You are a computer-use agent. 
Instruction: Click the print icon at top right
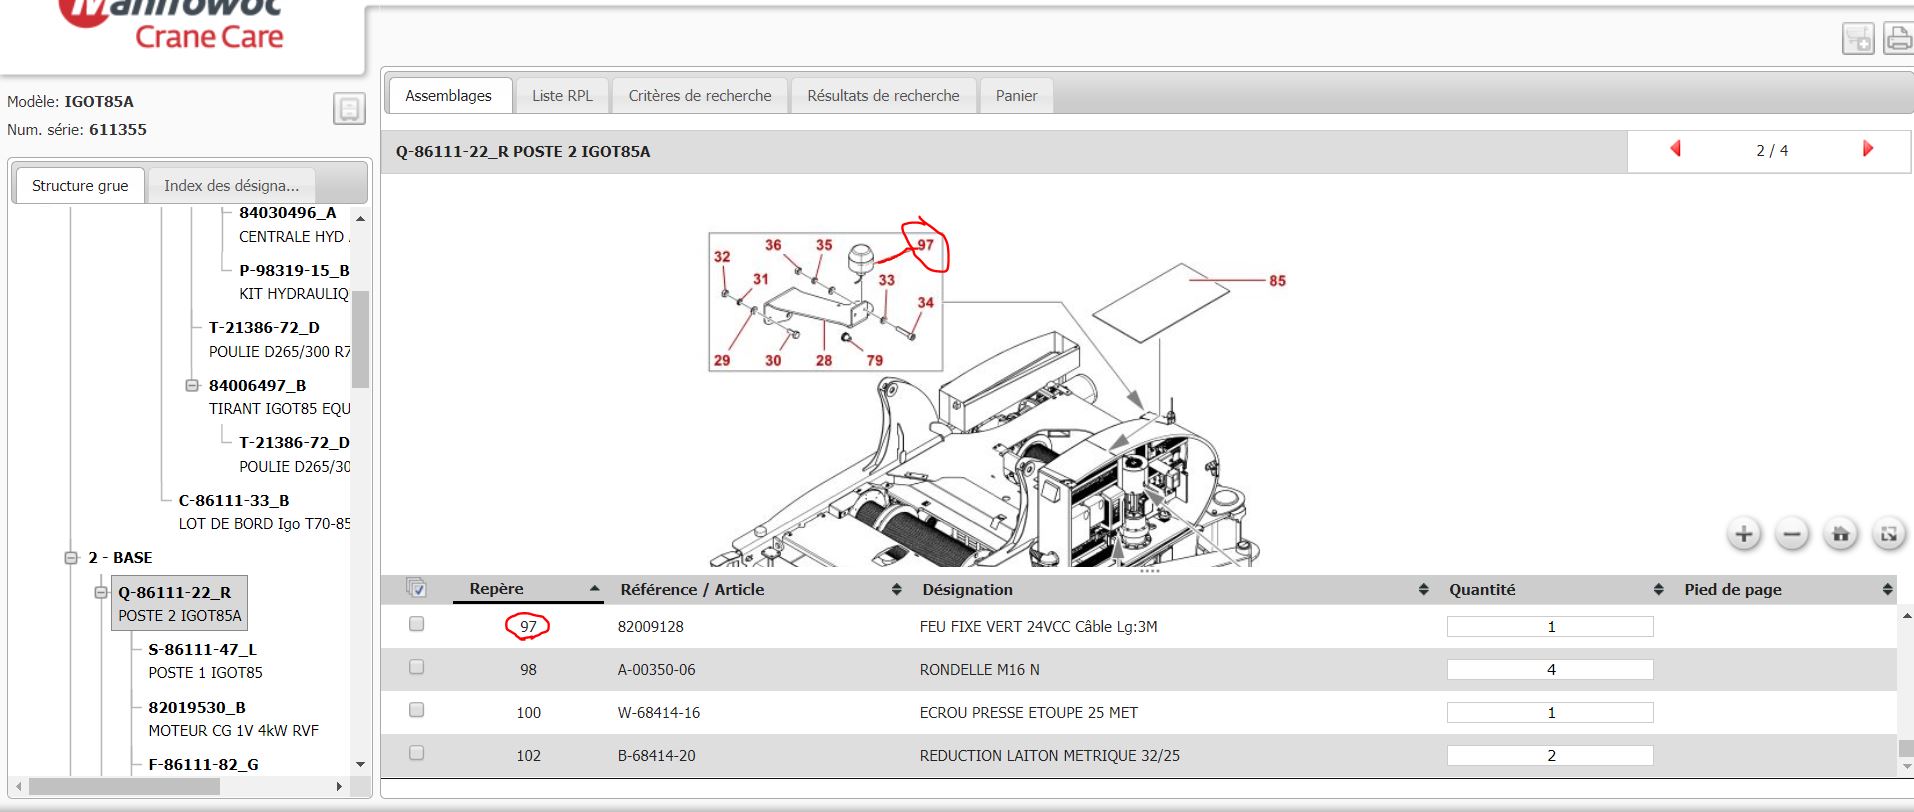1897,39
